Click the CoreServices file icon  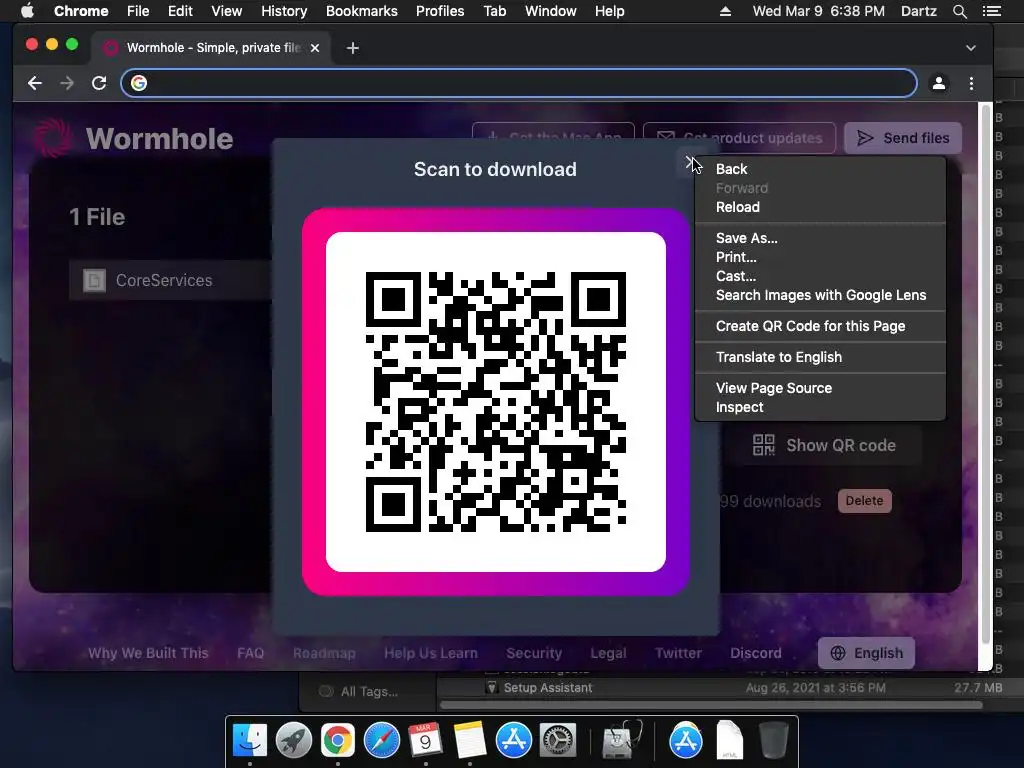(94, 280)
